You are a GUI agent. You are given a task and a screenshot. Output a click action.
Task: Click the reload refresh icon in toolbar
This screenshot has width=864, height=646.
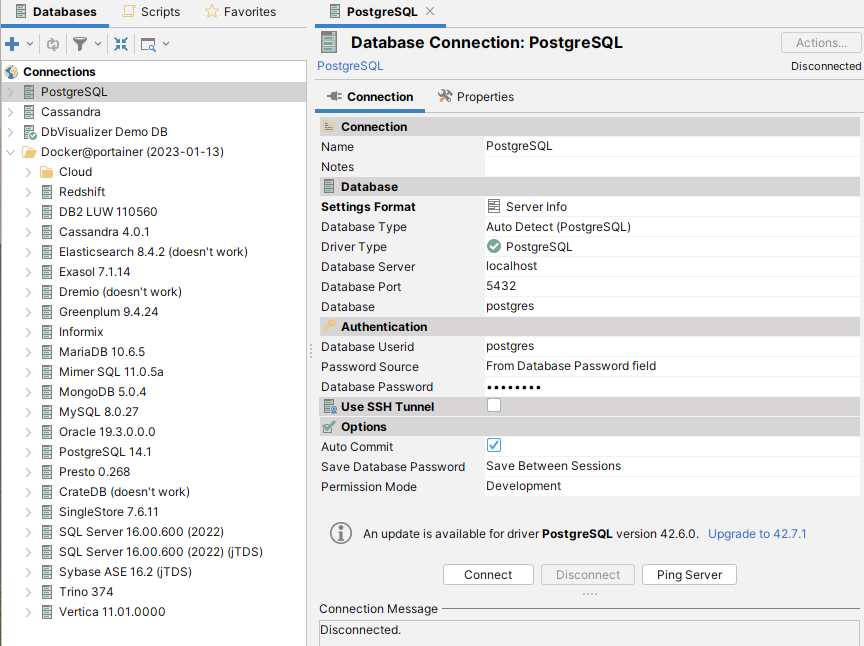pyautogui.click(x=53, y=44)
